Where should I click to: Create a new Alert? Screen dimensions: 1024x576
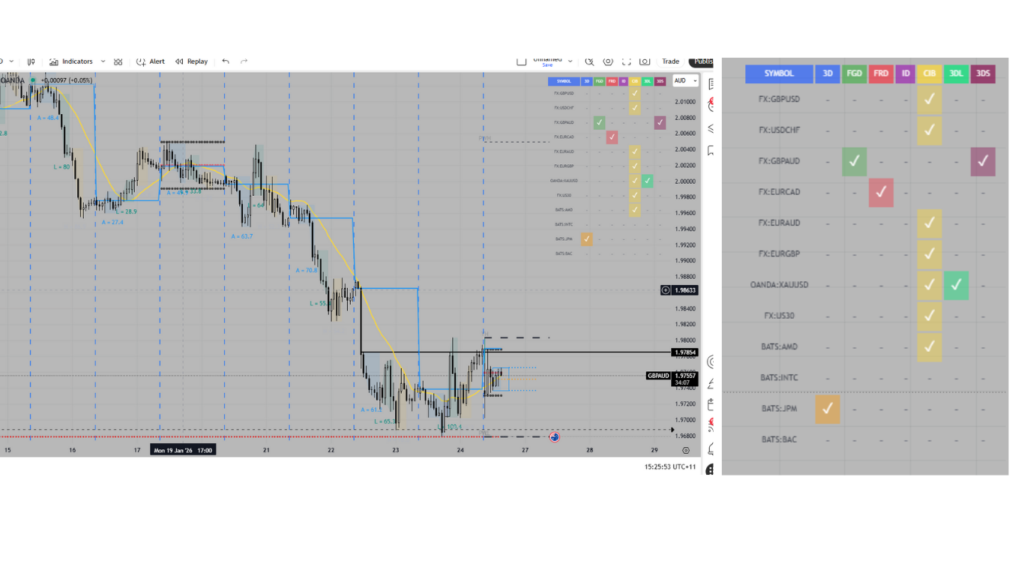151,61
